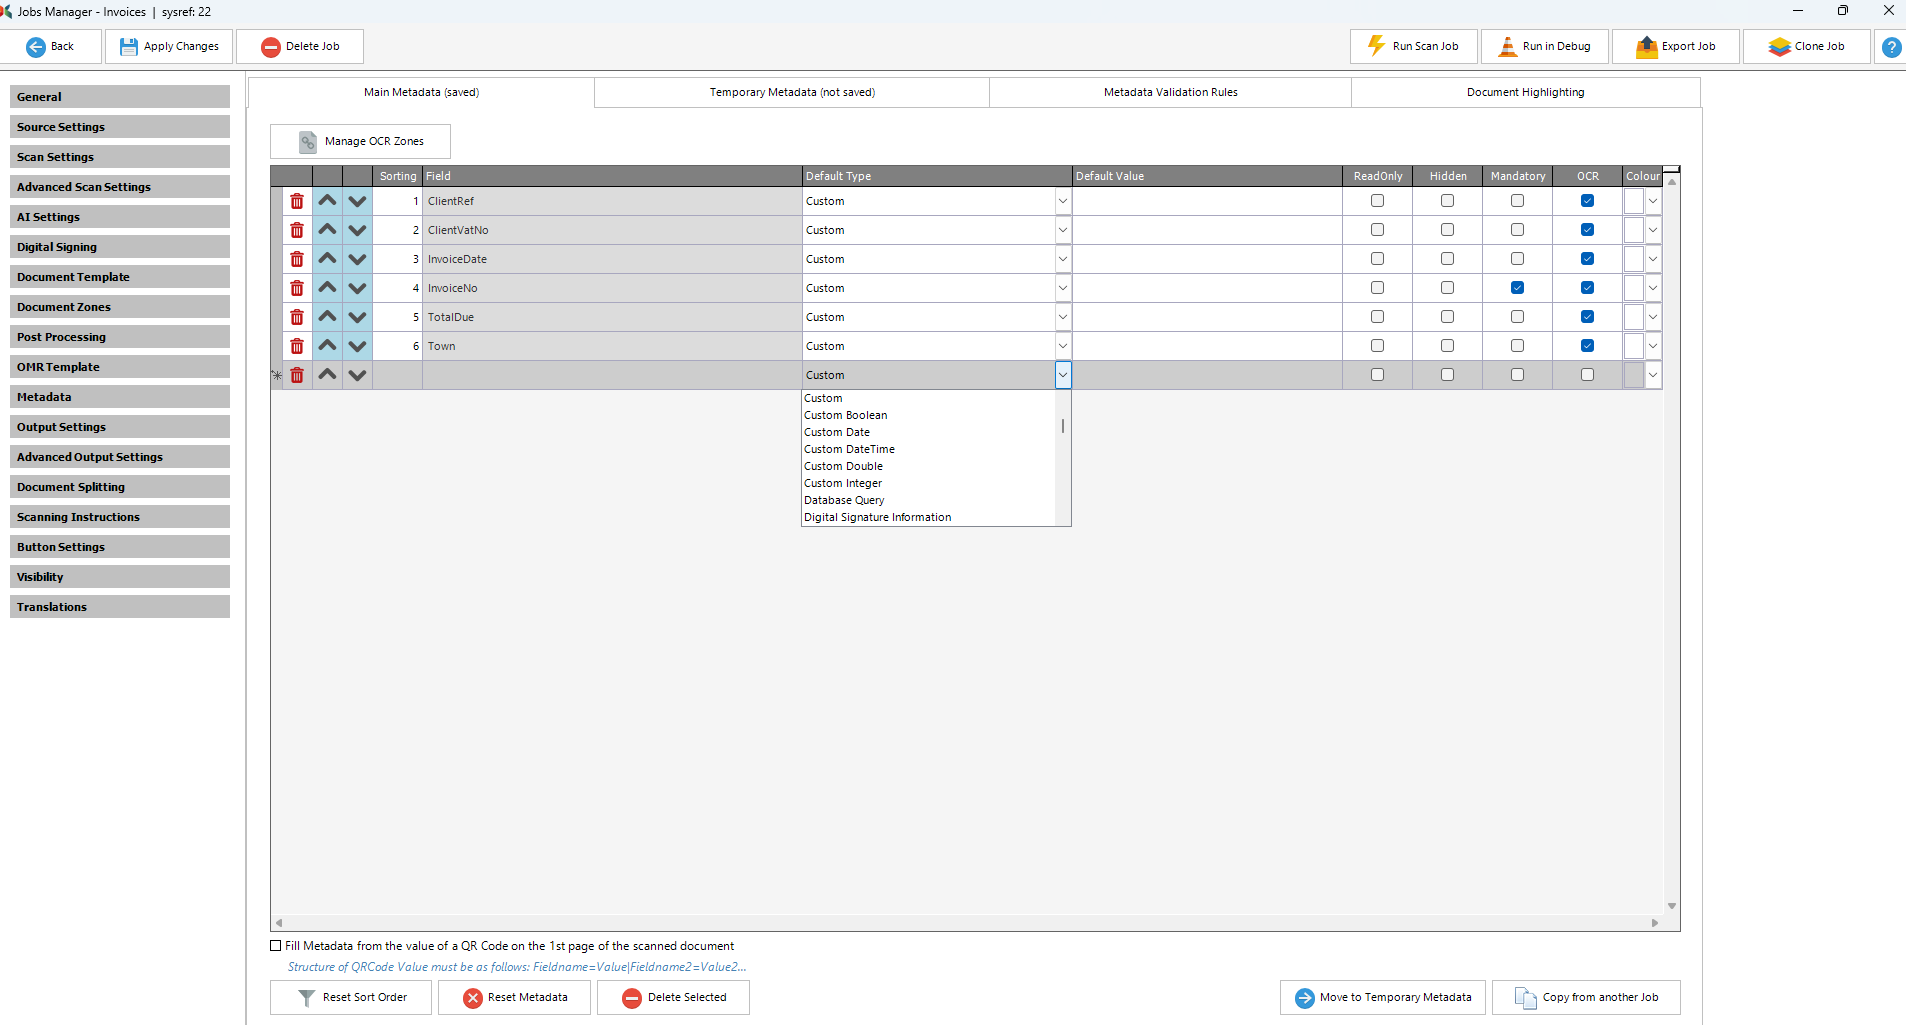Click Run in Debug cone icon
The image size is (1906, 1025).
pos(1507,46)
